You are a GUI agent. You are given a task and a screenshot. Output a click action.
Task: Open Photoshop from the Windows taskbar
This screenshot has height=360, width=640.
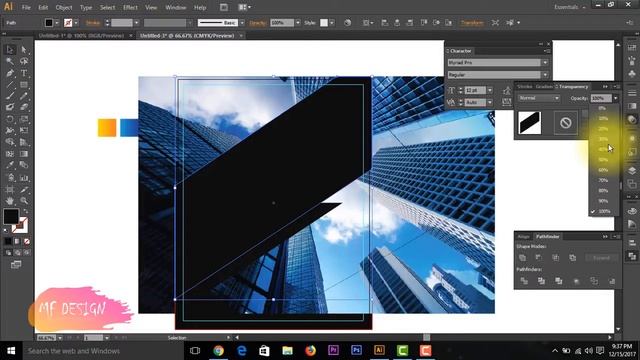(356, 351)
